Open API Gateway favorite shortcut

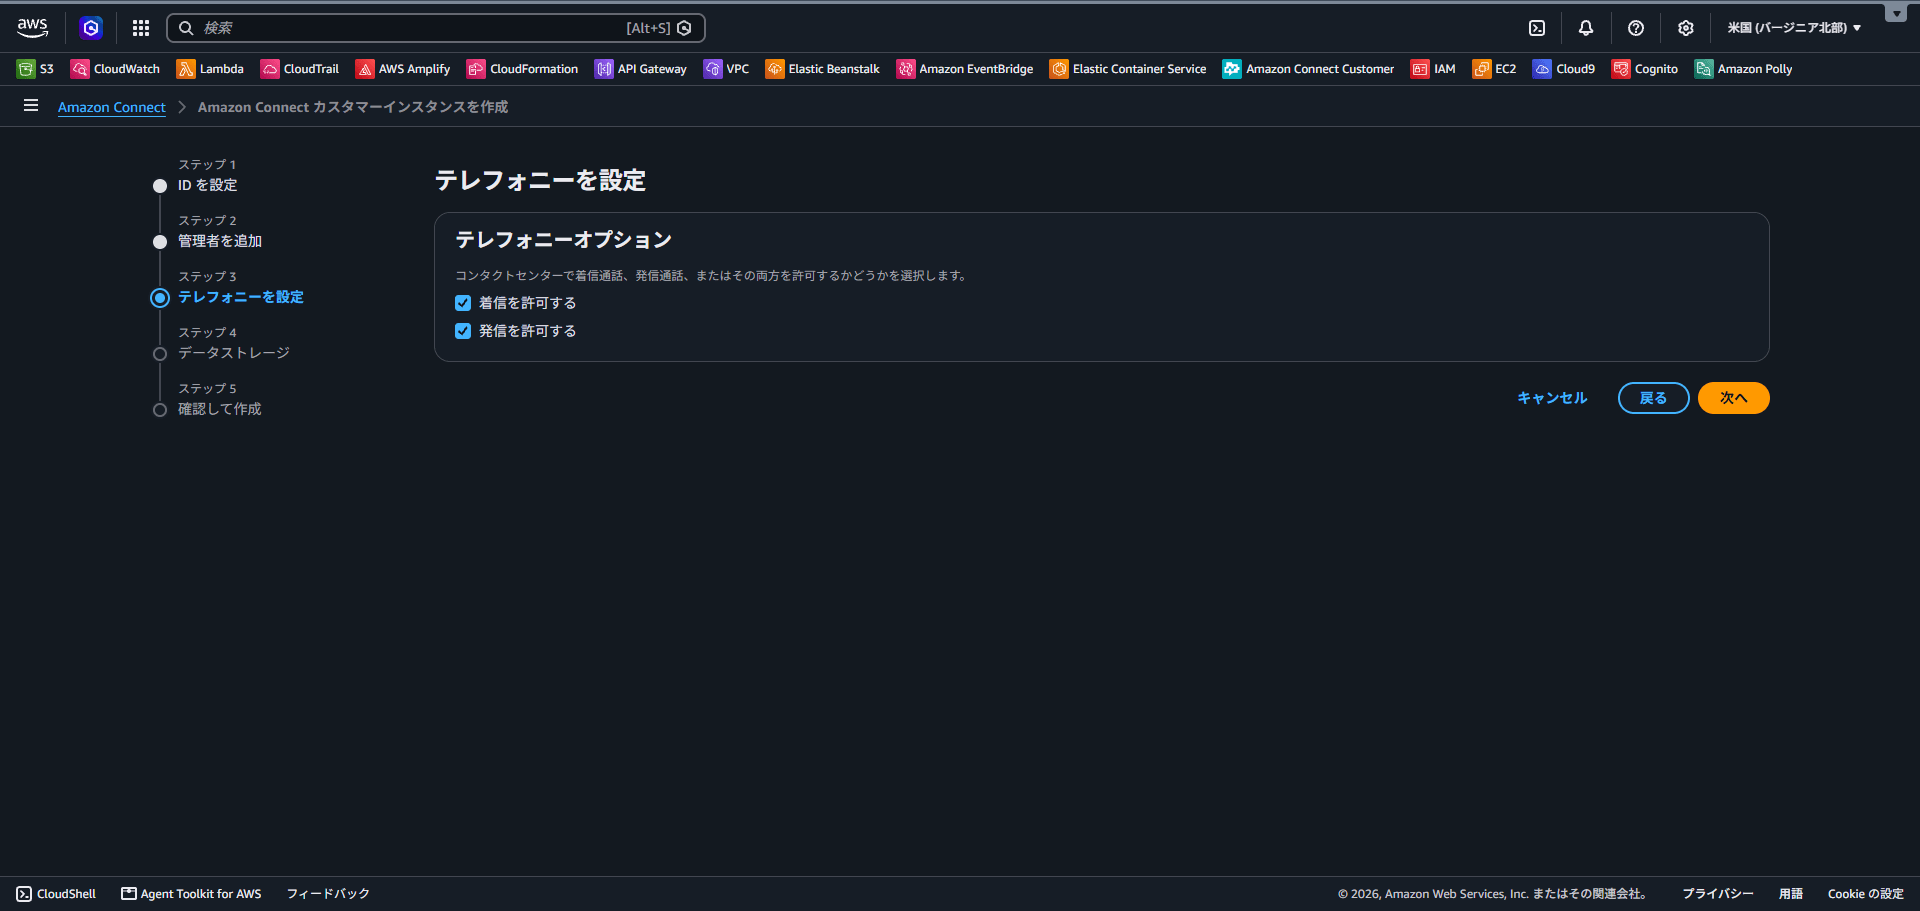pyautogui.click(x=641, y=69)
